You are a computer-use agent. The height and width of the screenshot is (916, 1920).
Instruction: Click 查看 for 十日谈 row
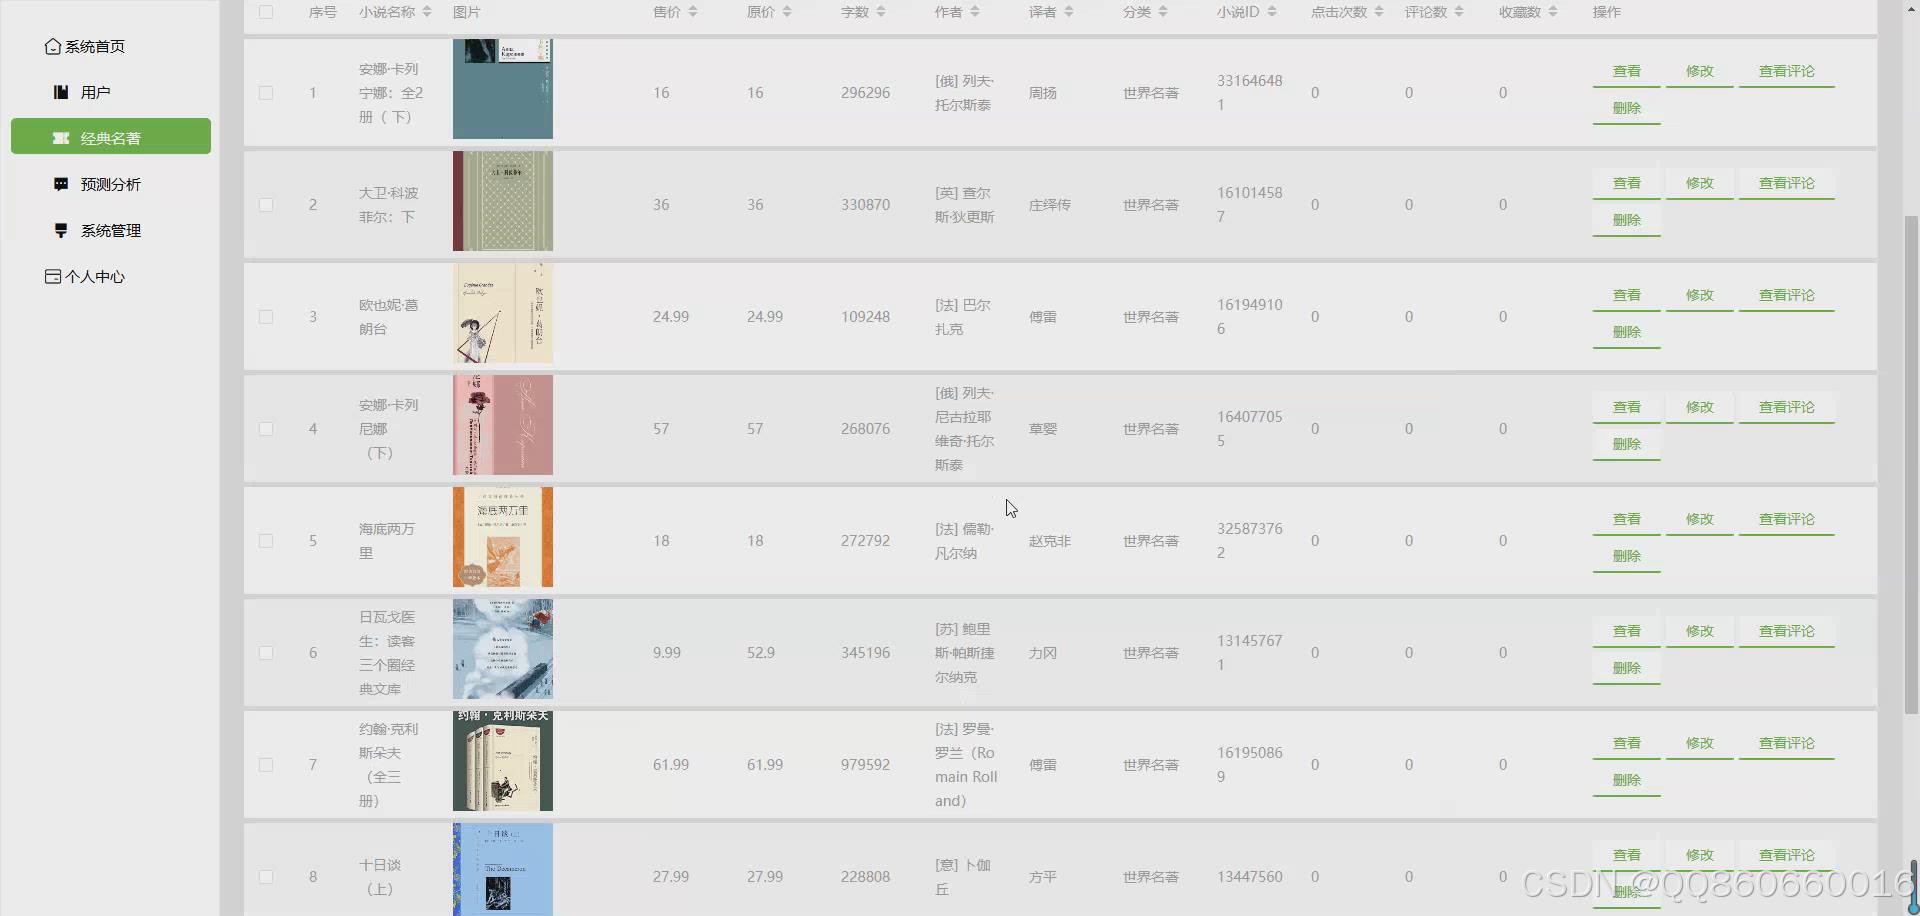pos(1627,855)
